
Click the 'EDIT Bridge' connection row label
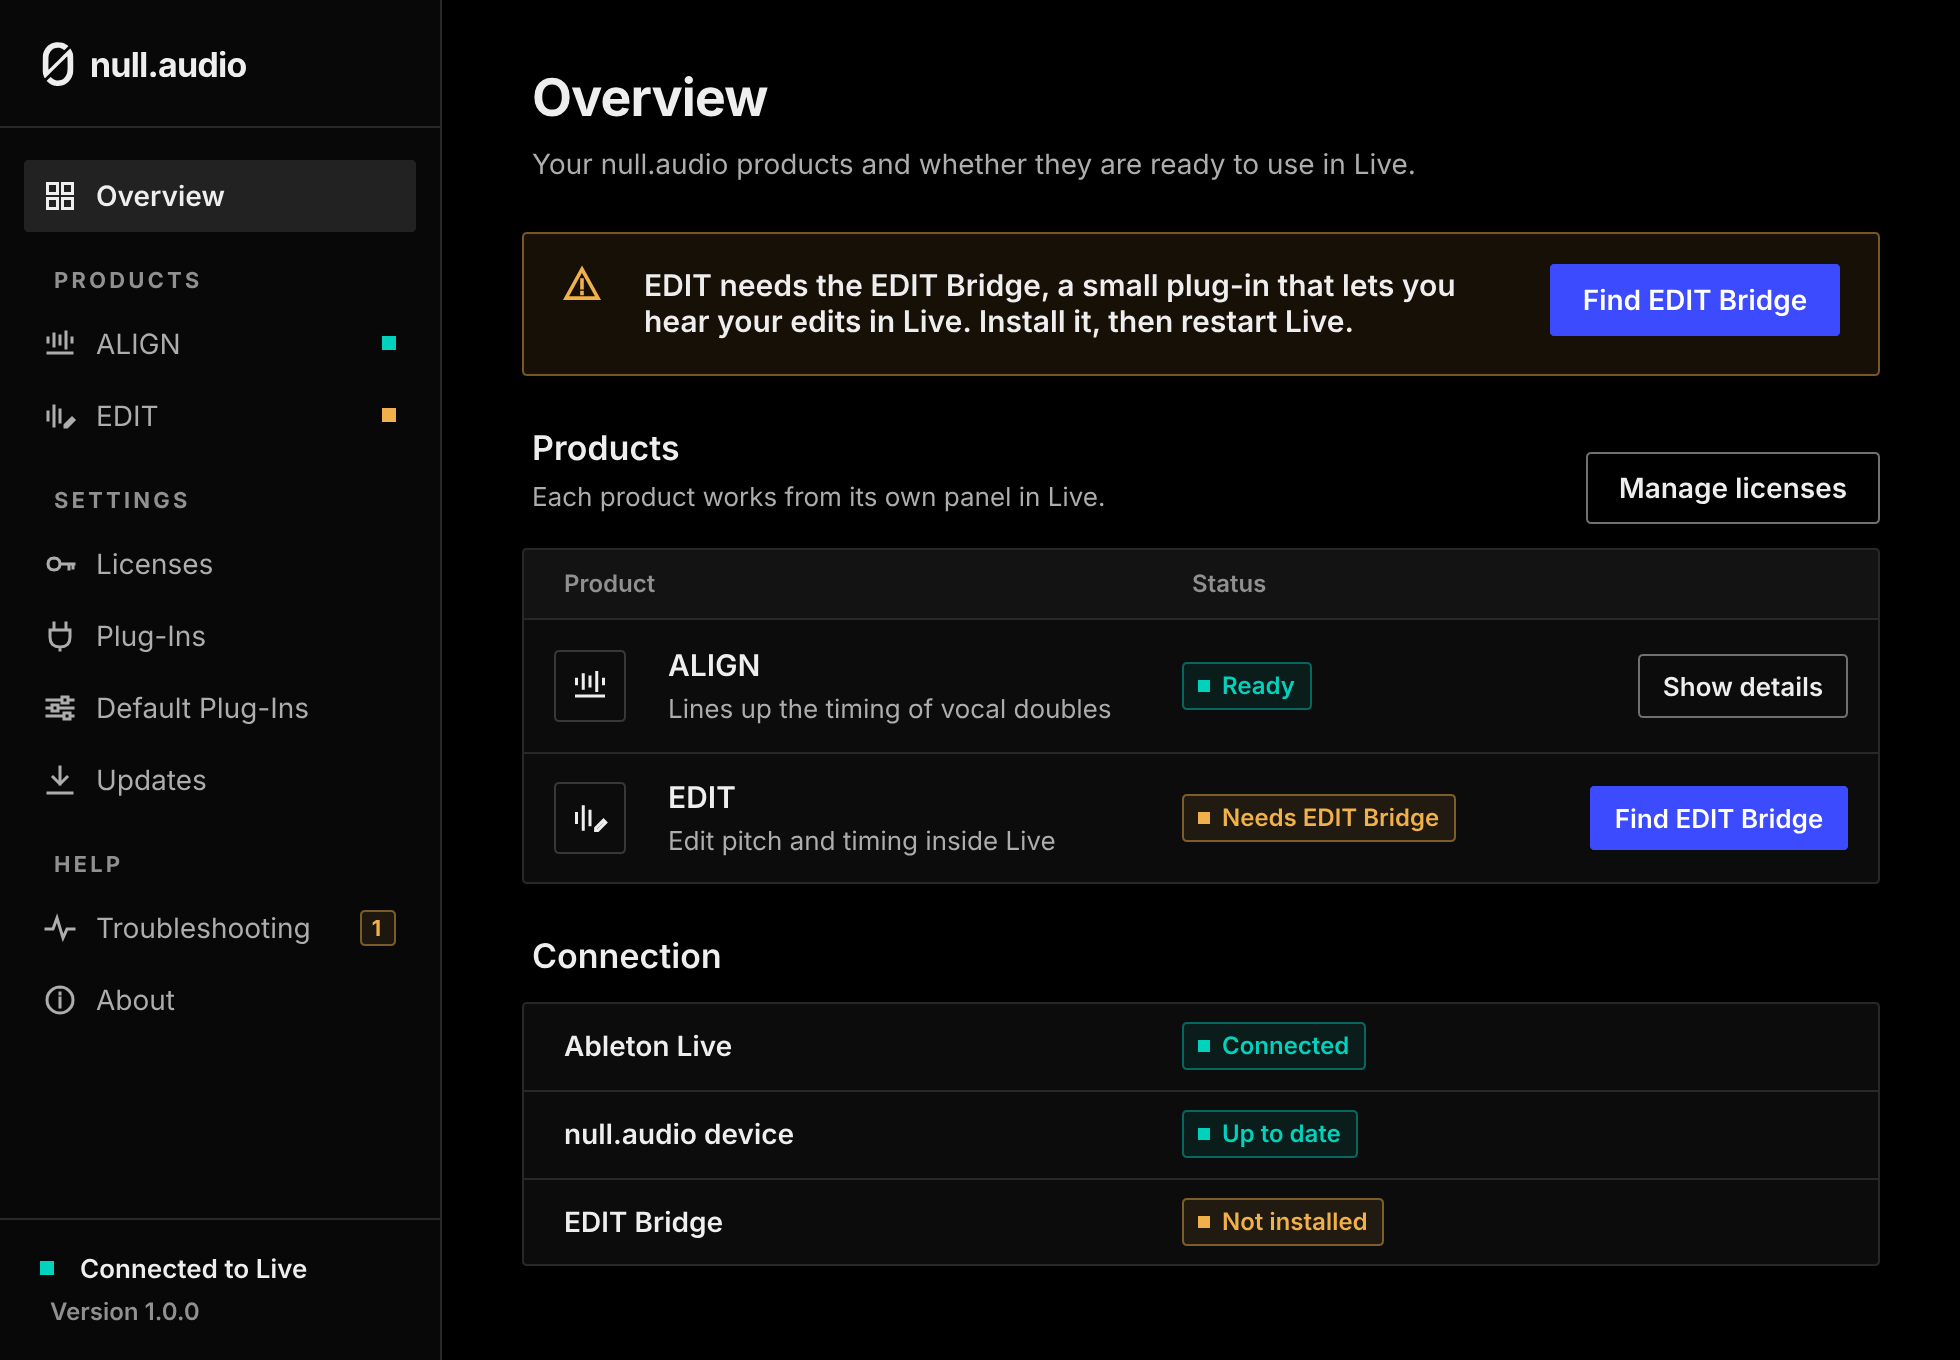point(643,1222)
